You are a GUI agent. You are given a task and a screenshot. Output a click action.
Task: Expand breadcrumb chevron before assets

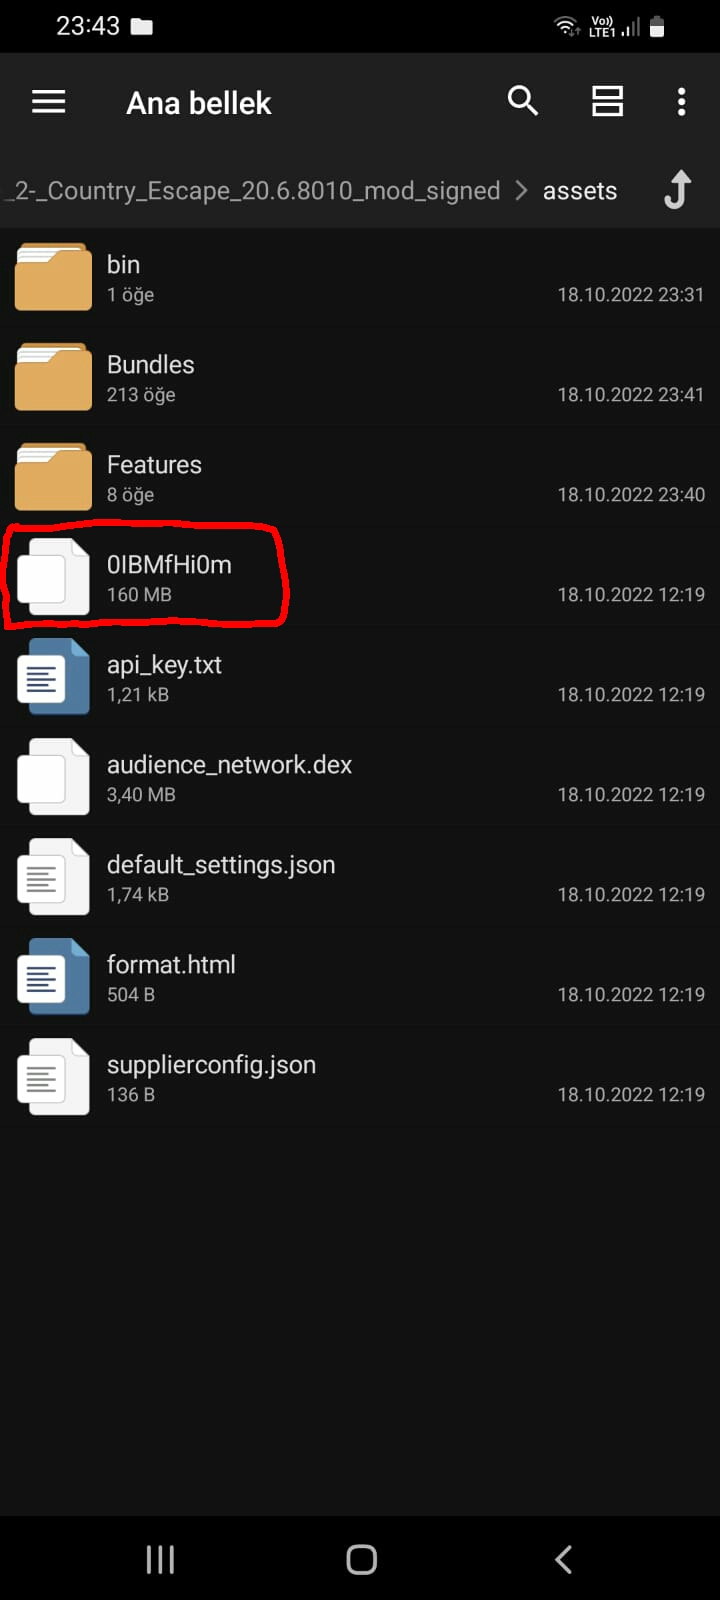point(521,191)
